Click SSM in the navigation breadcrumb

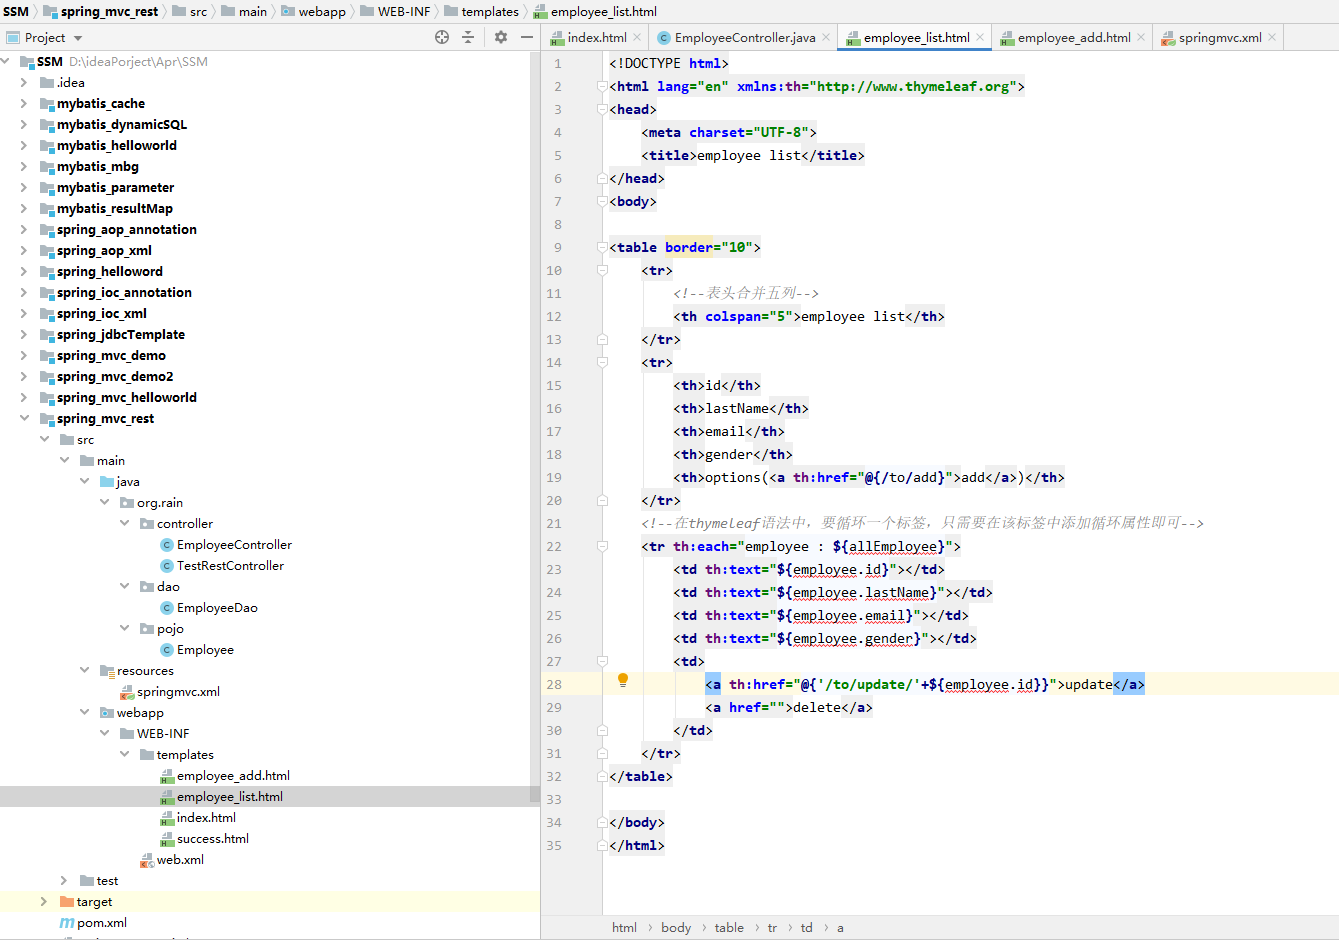[16, 11]
